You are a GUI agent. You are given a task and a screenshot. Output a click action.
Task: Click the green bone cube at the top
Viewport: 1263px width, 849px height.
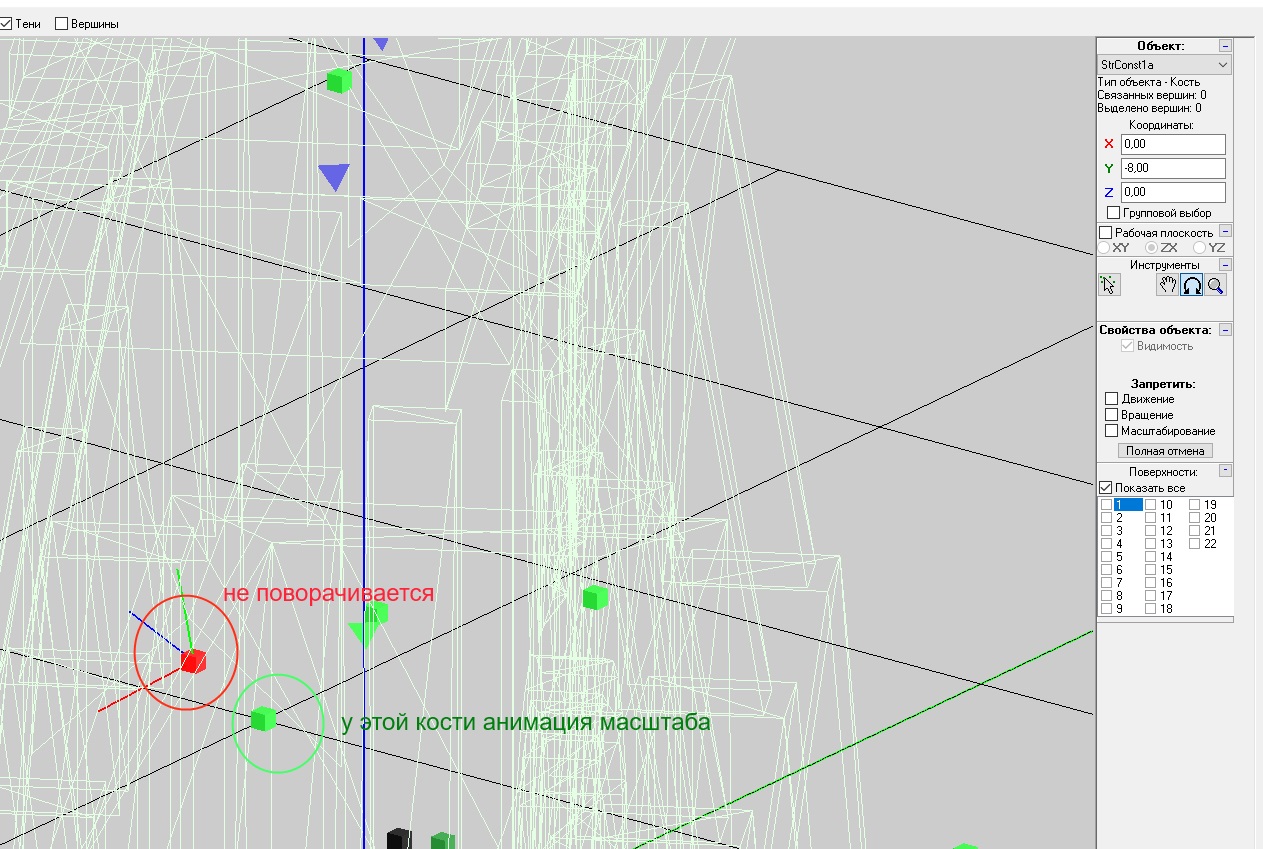(x=340, y=81)
